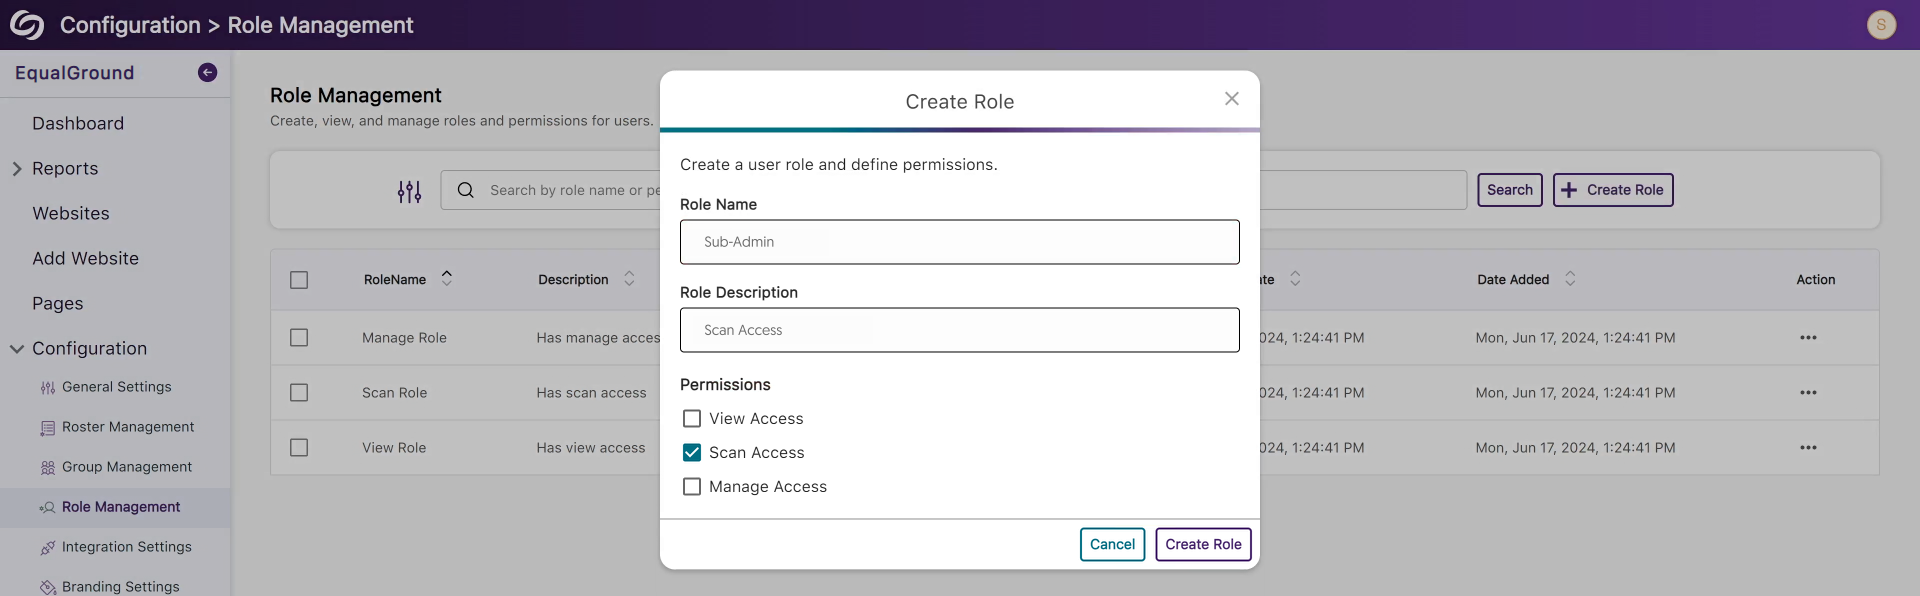Open the user avatar menu
Image resolution: width=1920 pixels, height=596 pixels.
pos(1881,25)
